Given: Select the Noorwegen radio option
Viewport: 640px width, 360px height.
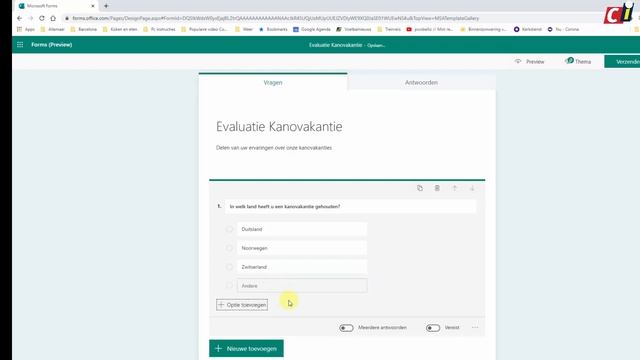Looking at the screenshot, I should click(x=229, y=248).
